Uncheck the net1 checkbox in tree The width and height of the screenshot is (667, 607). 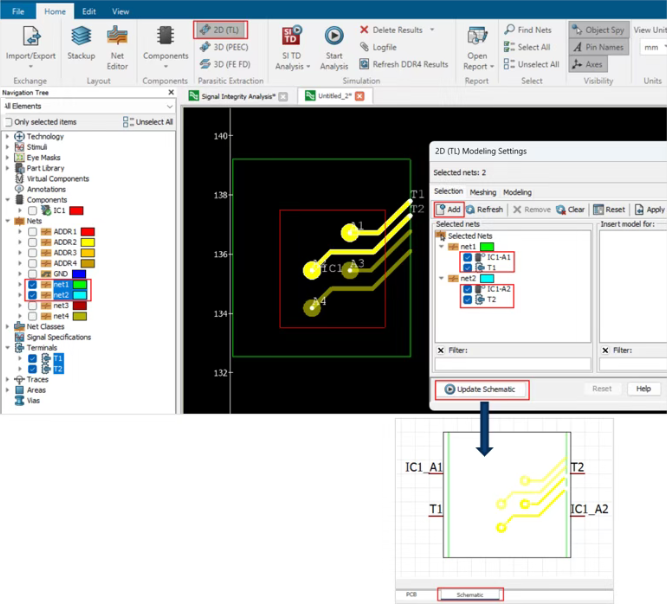coord(32,285)
